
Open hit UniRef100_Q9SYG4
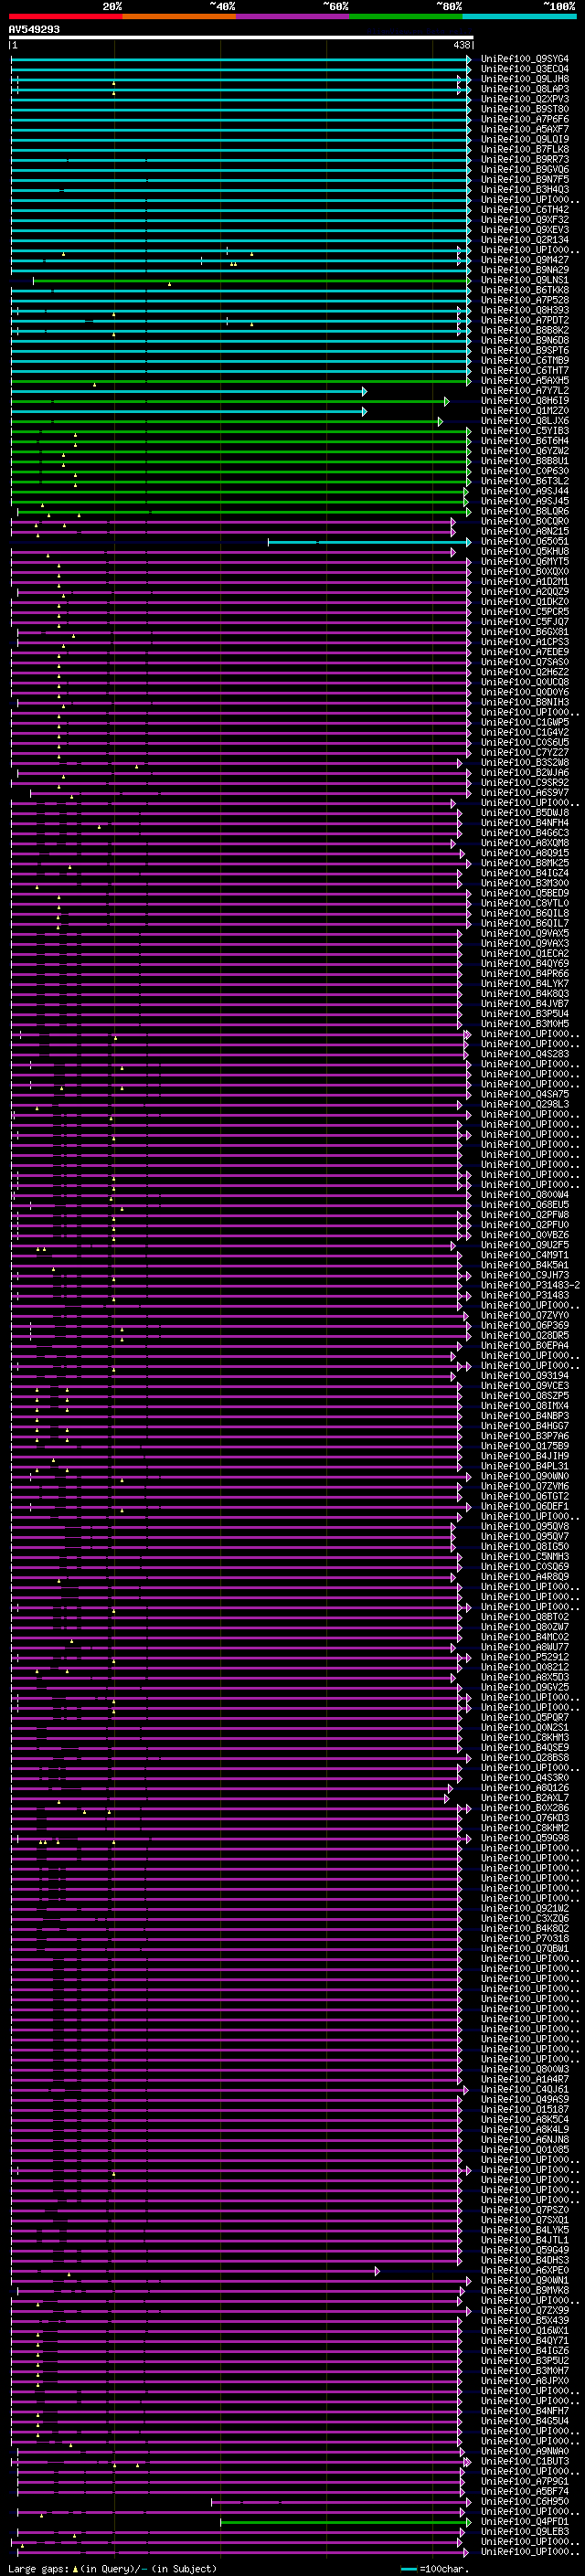coord(524,59)
